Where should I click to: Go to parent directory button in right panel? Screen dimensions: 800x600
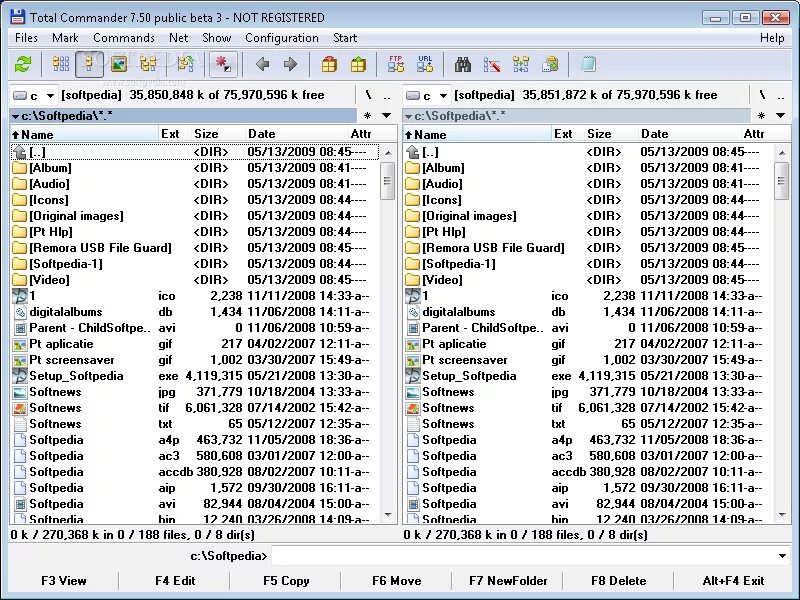781,96
